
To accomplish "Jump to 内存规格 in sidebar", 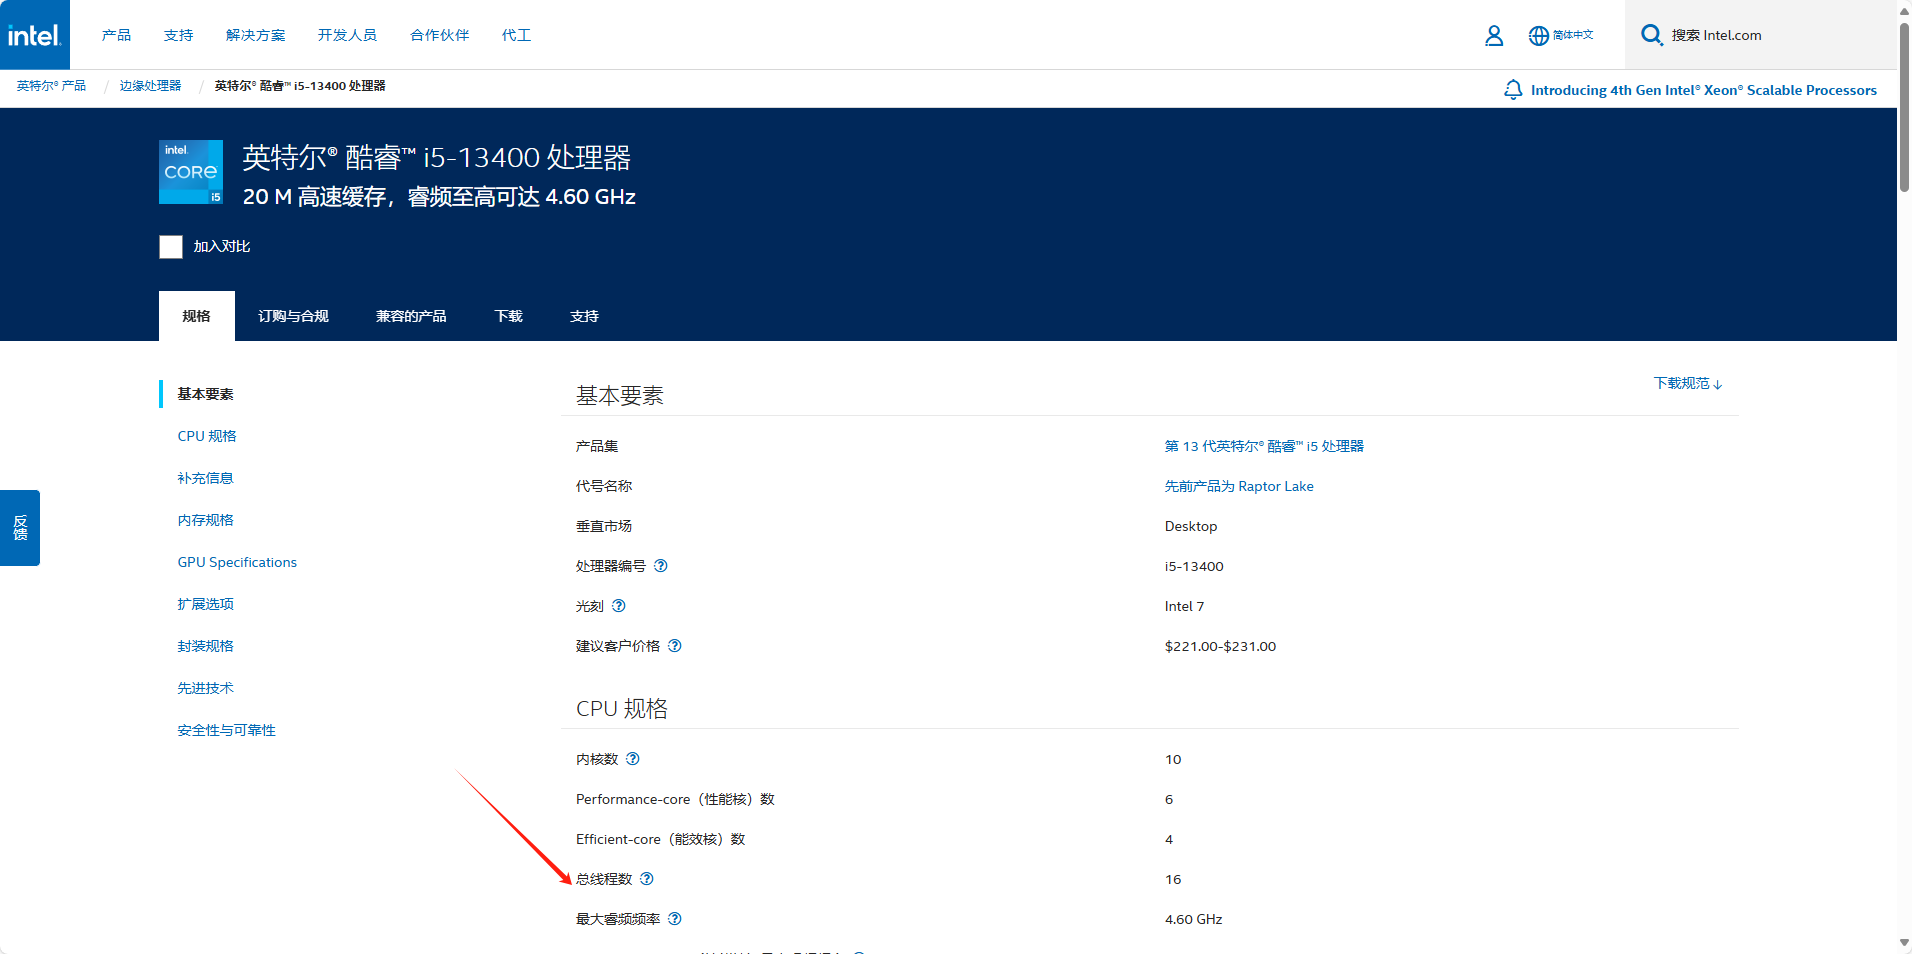I will pyautogui.click(x=206, y=520).
